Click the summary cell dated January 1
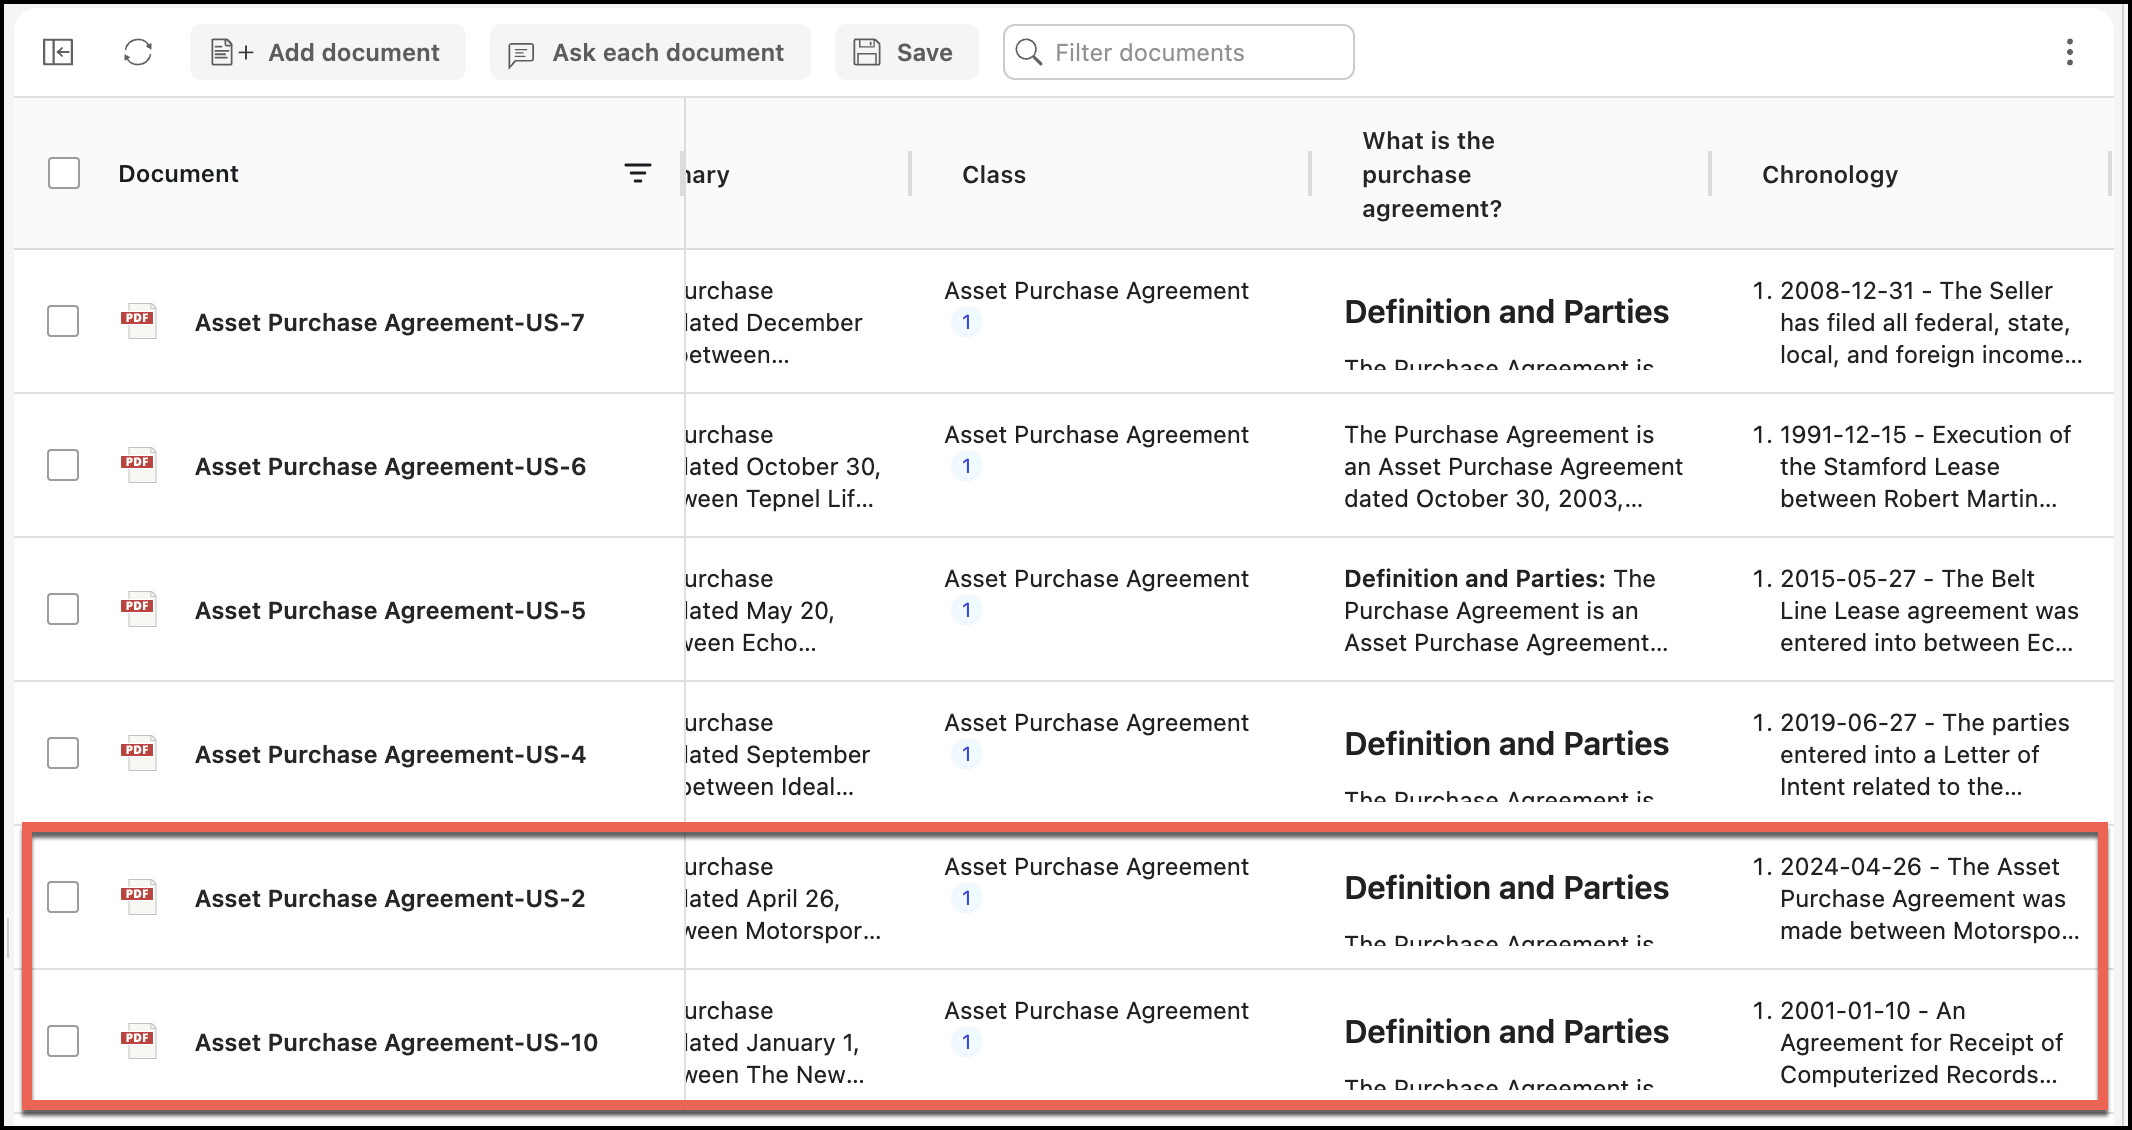2132x1130 pixels. (x=775, y=1042)
